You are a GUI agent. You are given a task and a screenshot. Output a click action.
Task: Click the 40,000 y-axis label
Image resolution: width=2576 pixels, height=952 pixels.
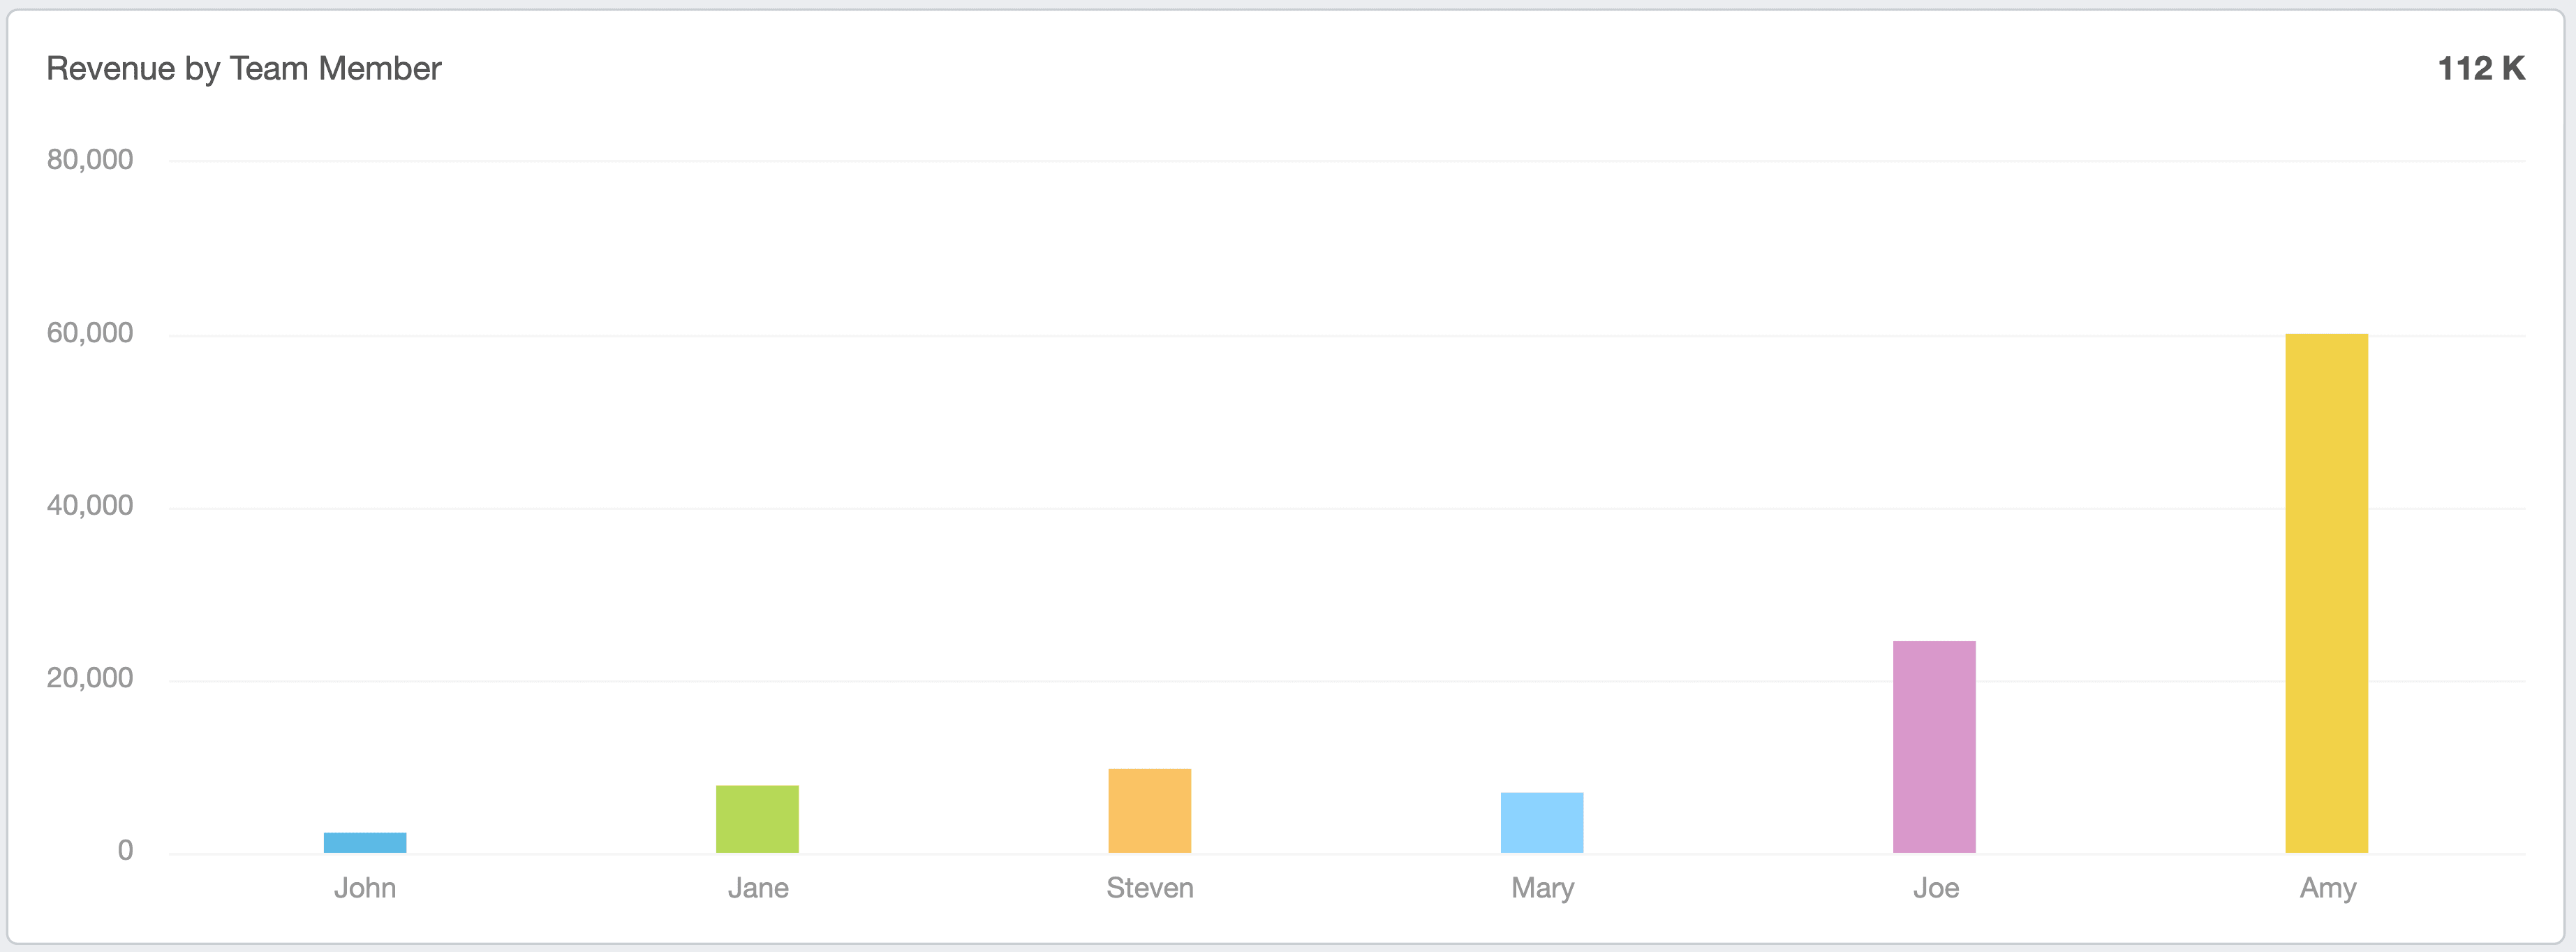(x=90, y=506)
